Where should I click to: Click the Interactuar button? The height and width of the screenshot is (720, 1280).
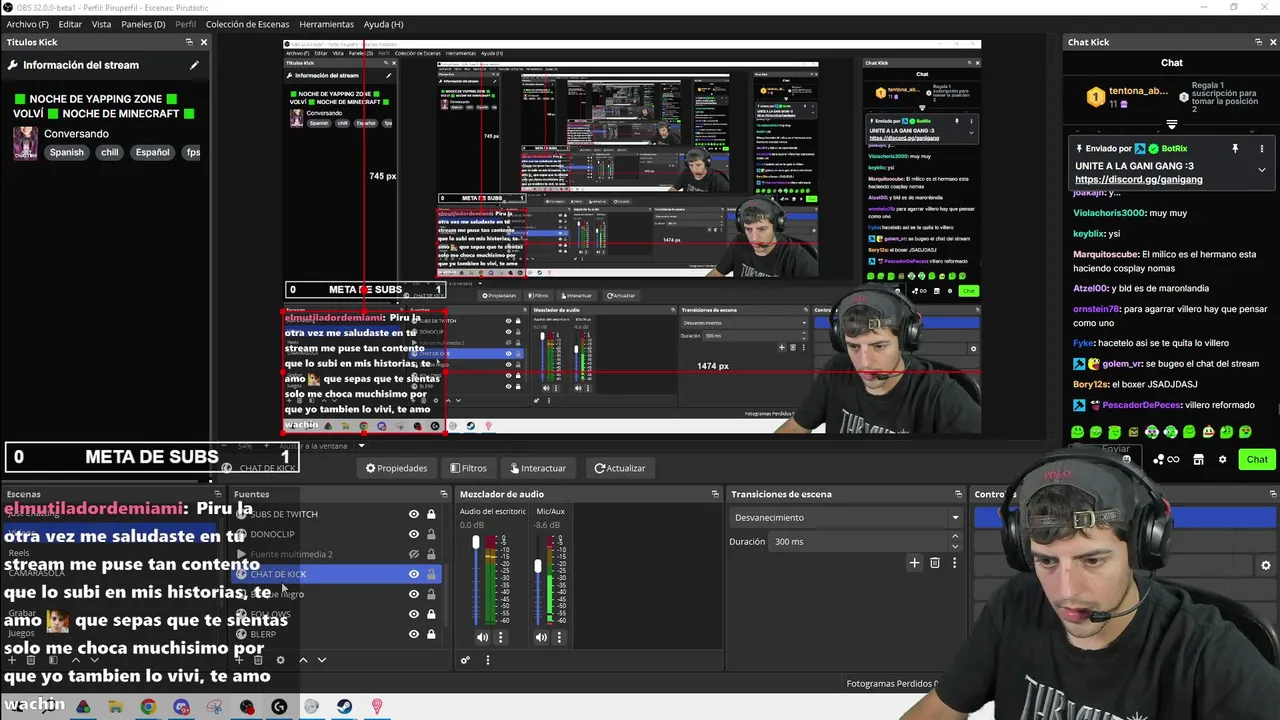click(538, 468)
